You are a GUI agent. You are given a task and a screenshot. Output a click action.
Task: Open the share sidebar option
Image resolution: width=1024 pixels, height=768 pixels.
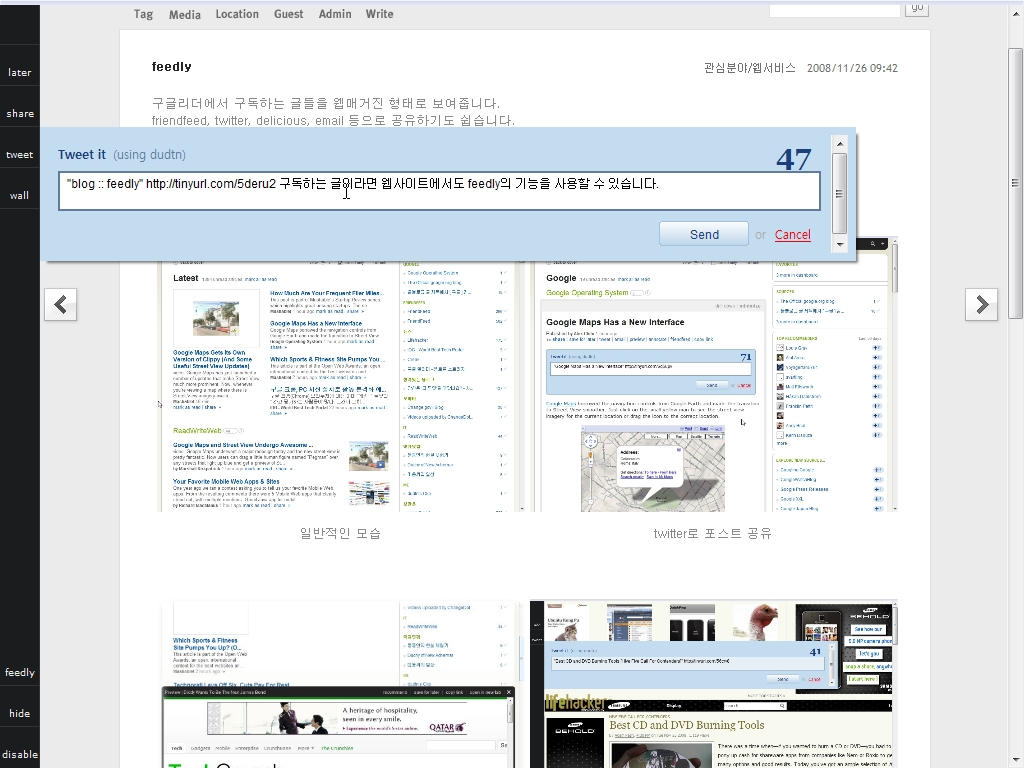(x=20, y=114)
